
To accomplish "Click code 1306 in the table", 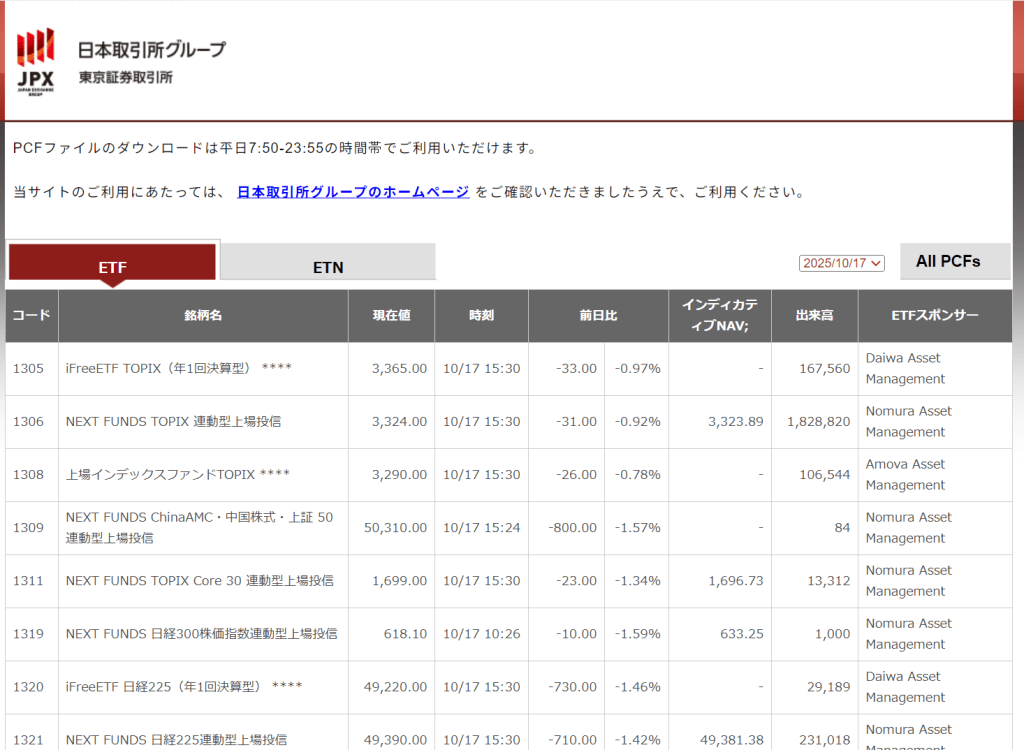I will (x=29, y=421).
